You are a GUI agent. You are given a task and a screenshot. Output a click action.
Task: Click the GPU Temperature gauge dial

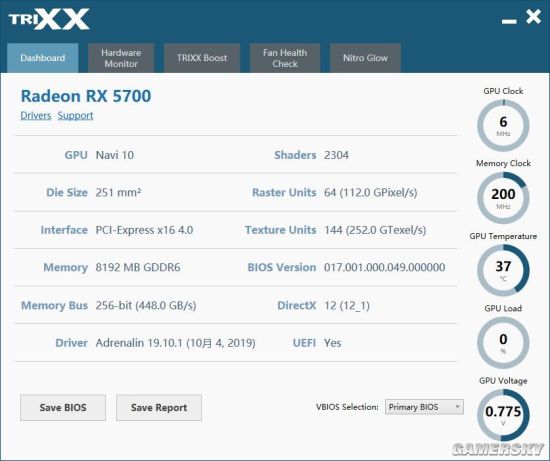tap(503, 270)
